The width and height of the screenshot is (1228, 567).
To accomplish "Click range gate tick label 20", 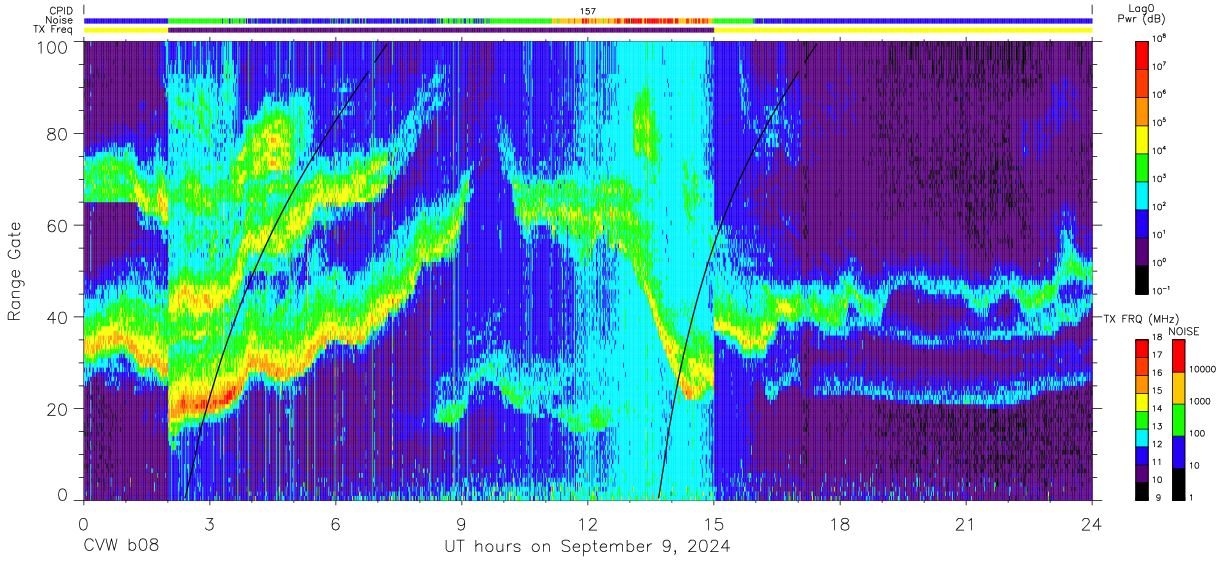I will pos(59,409).
